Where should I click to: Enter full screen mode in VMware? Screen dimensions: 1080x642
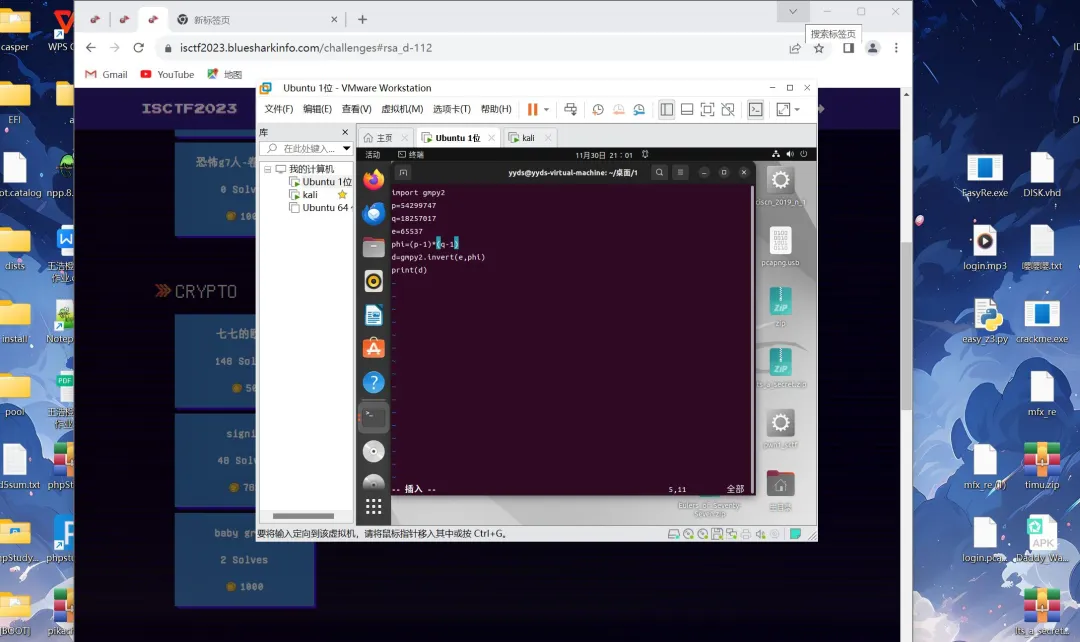click(x=707, y=110)
